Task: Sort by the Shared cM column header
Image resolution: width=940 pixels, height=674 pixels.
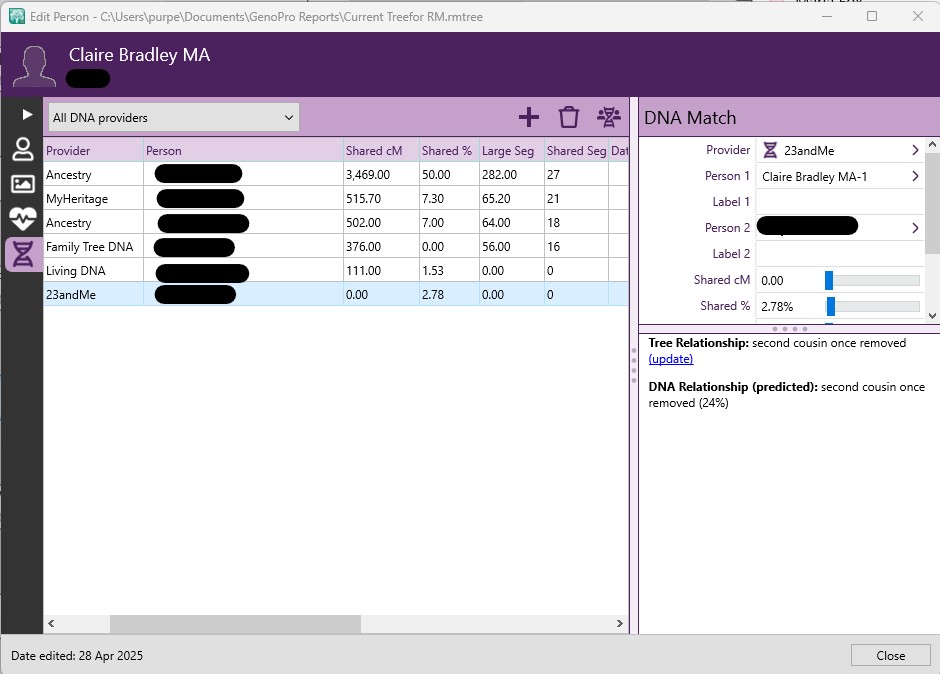Action: (381, 151)
